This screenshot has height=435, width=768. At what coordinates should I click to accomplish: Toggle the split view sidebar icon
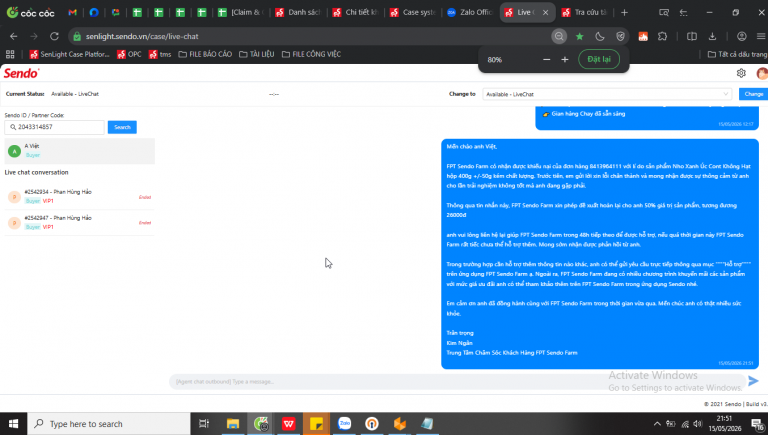tap(692, 36)
